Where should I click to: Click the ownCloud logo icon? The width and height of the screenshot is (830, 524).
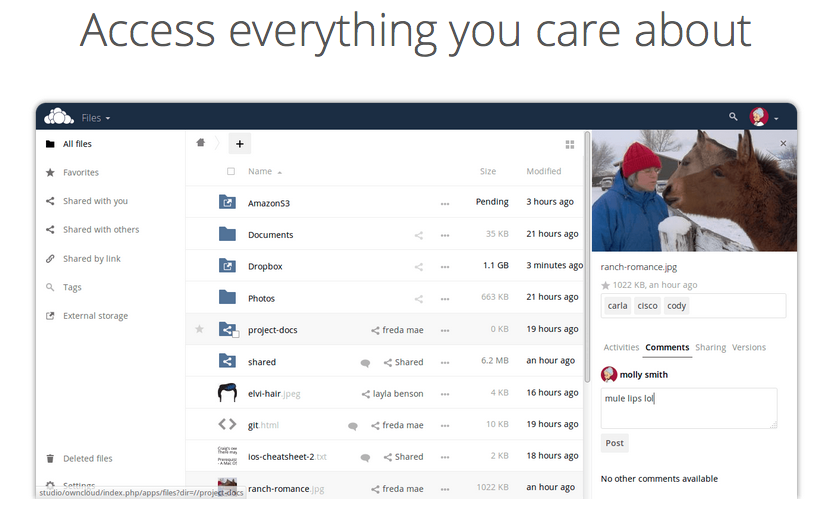tap(59, 116)
